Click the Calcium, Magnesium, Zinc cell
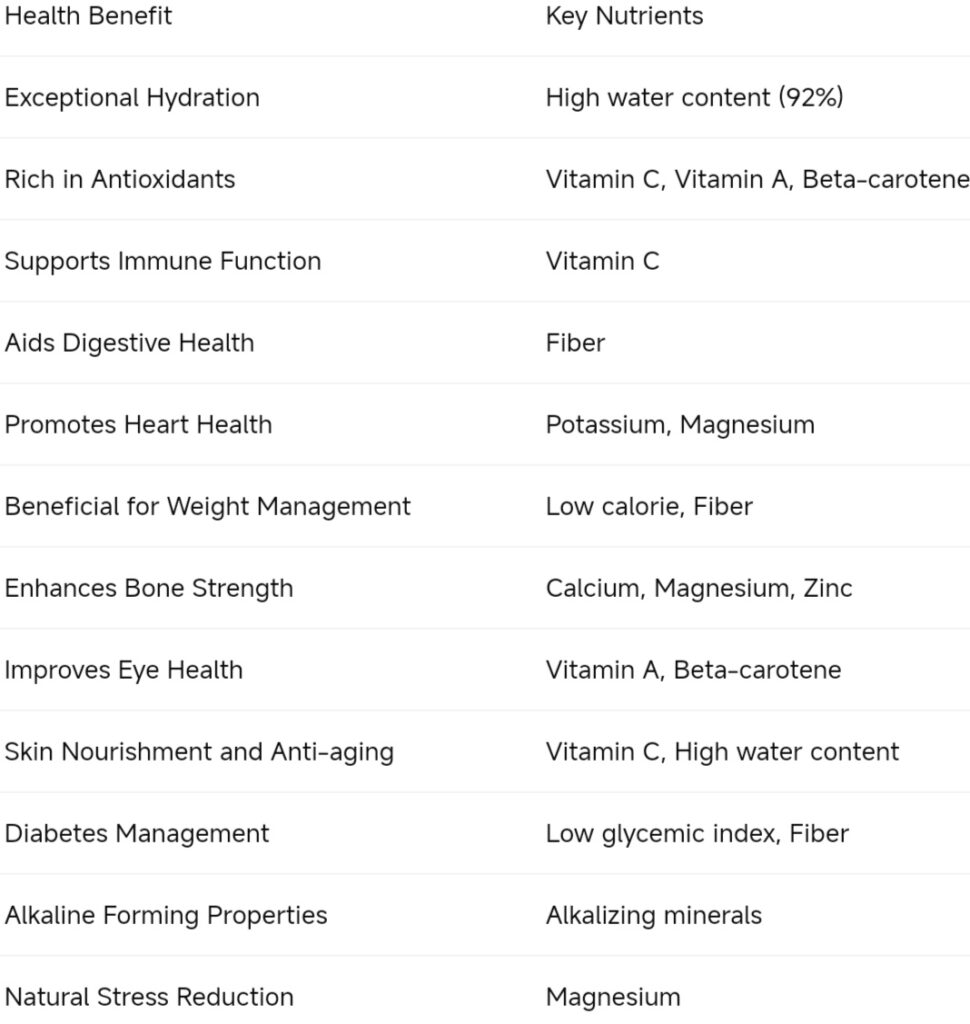Viewport: 970px width, 1024px height. pos(699,588)
